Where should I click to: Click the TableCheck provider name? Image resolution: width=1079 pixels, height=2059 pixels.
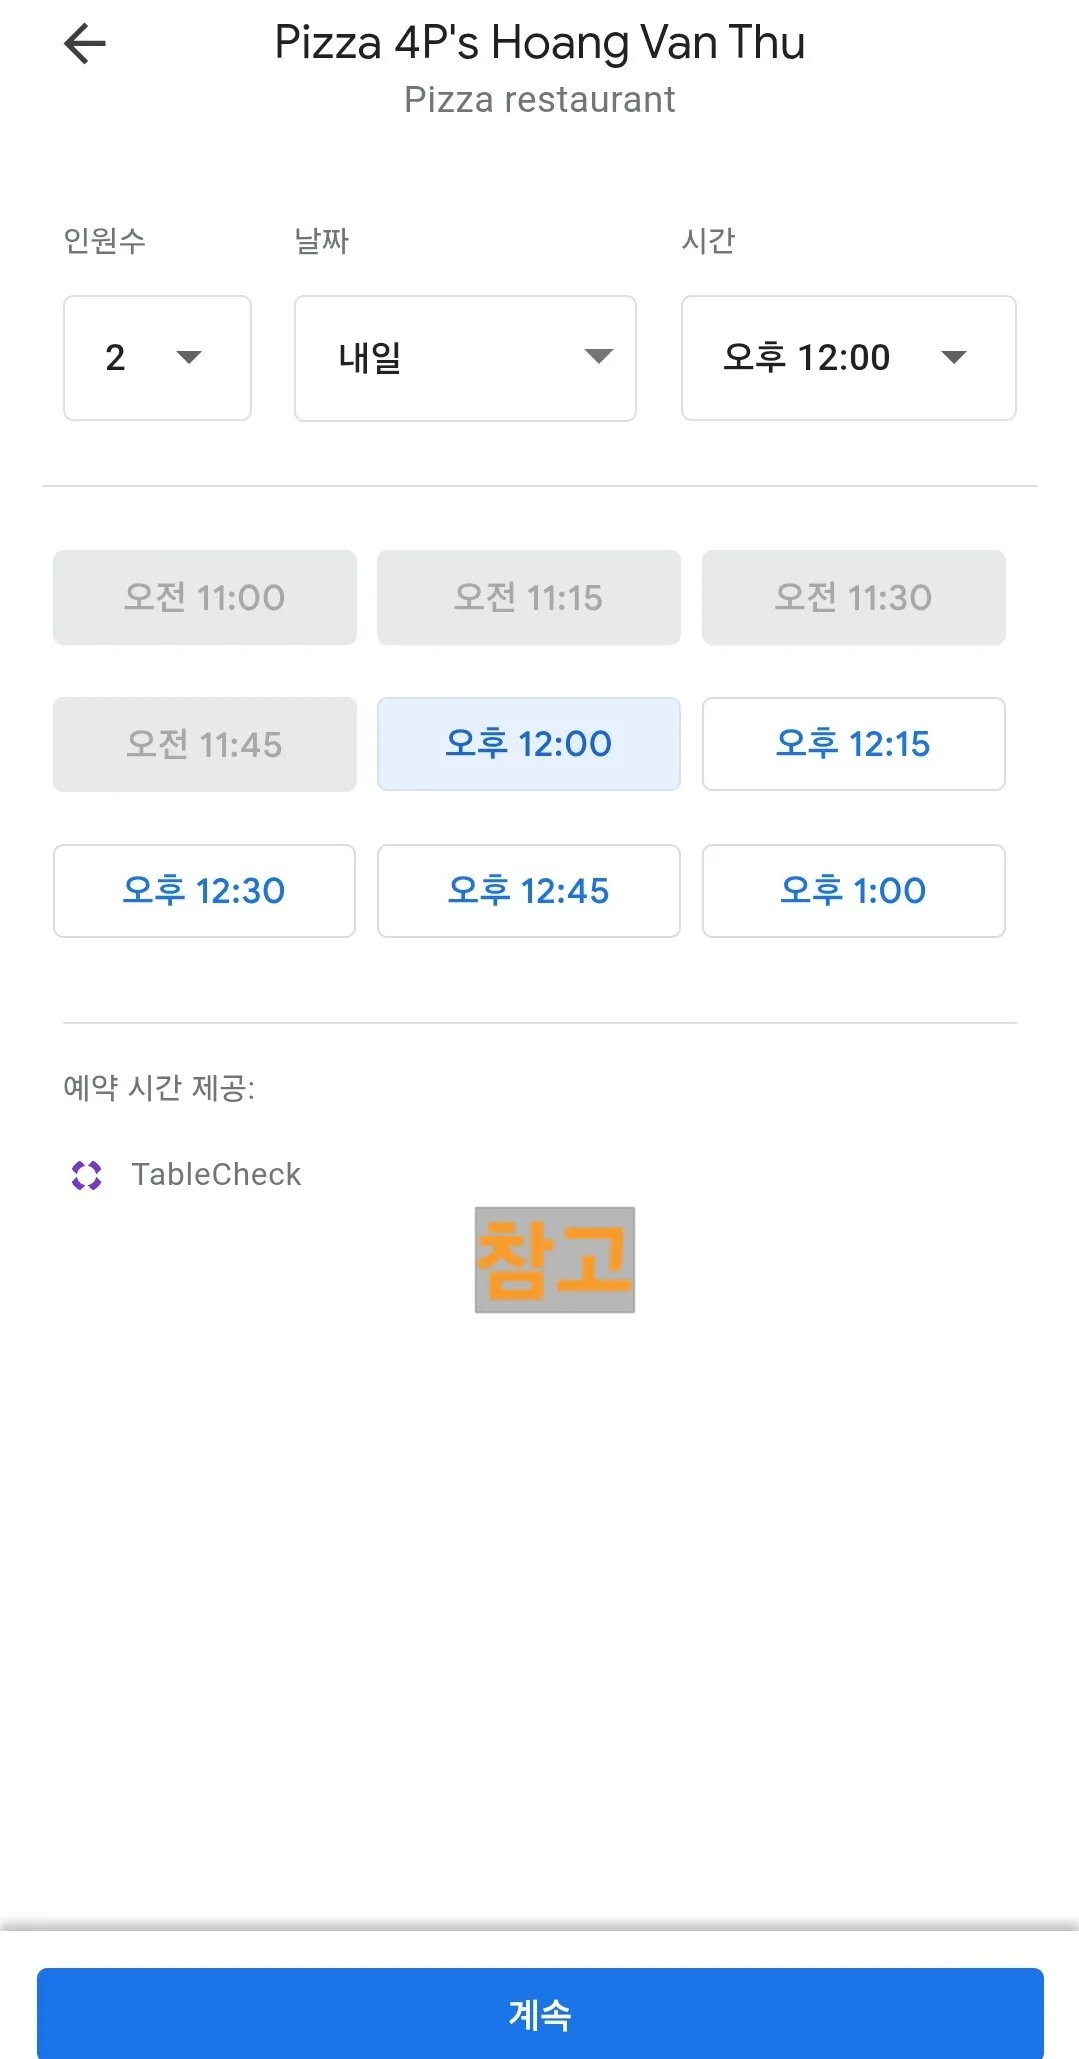click(x=216, y=1175)
